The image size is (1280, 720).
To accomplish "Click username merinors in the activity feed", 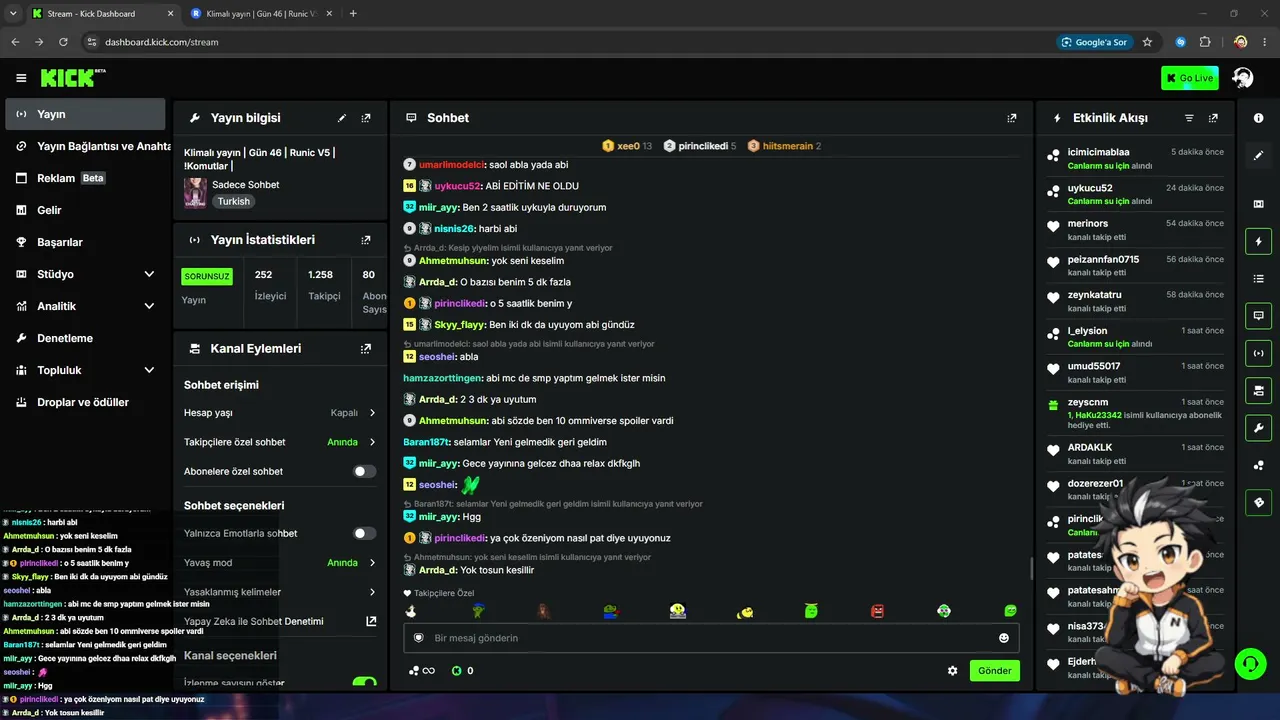I will [1088, 224].
